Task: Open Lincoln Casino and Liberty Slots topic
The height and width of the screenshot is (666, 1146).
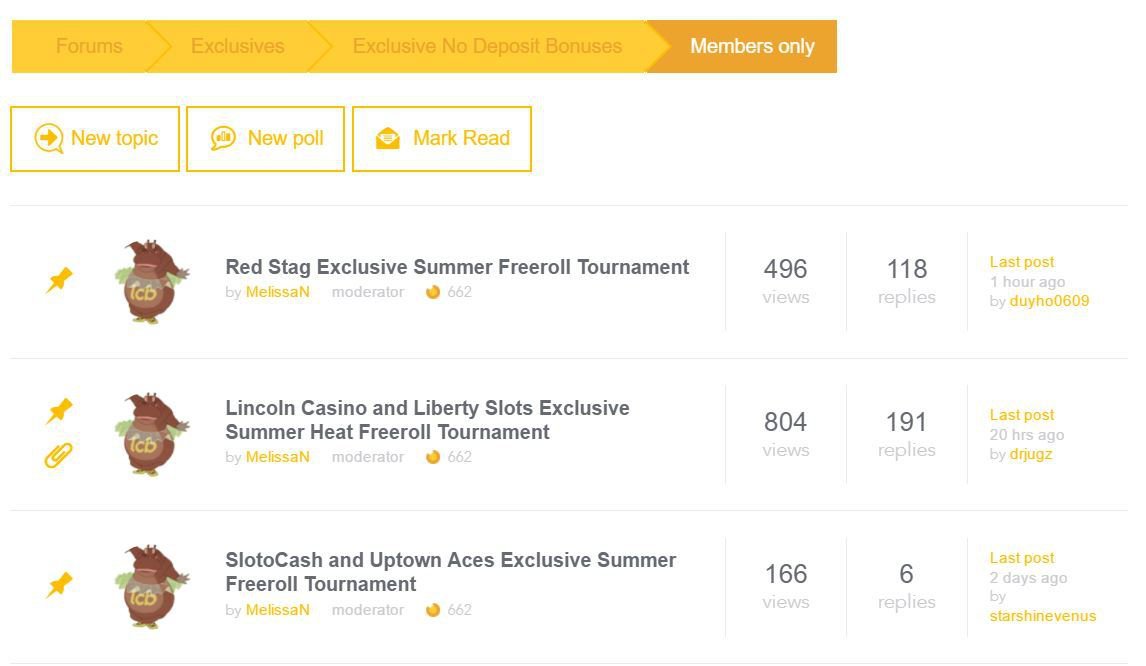Action: pyautogui.click(x=427, y=420)
